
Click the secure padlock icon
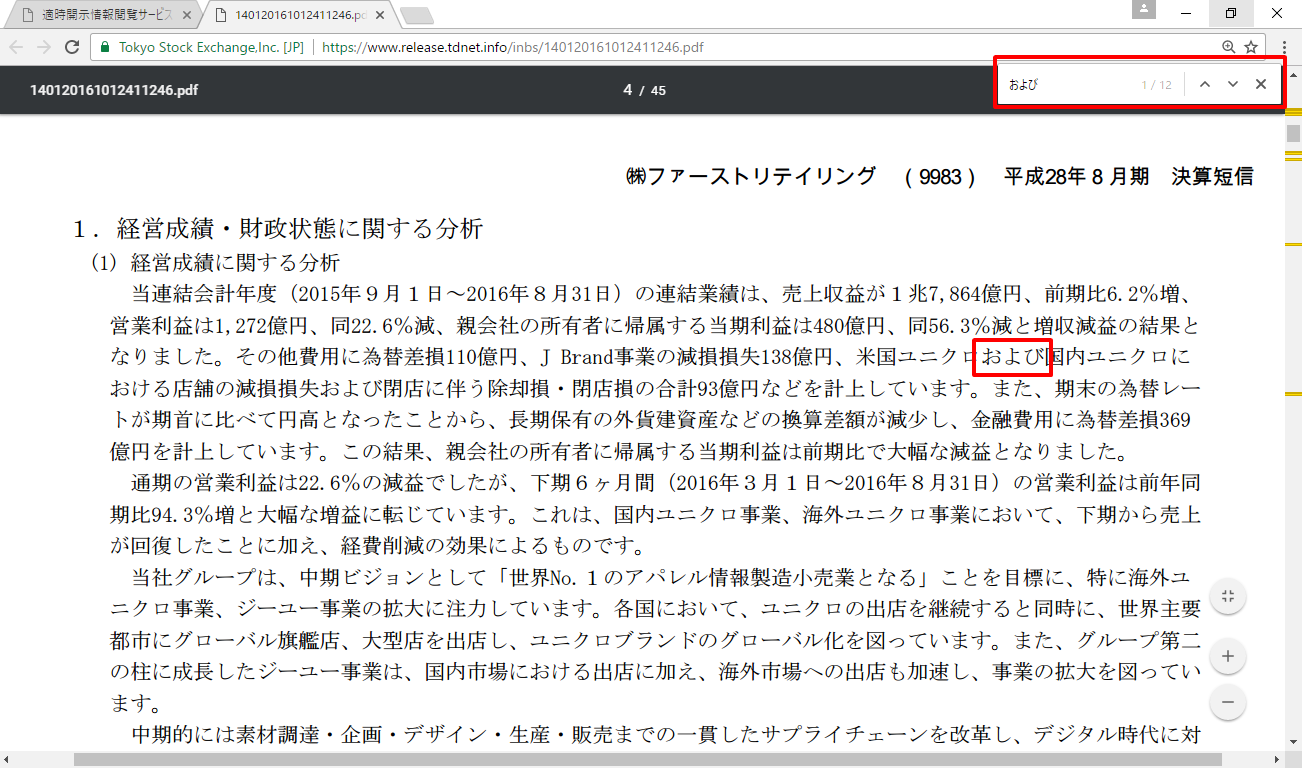104,47
